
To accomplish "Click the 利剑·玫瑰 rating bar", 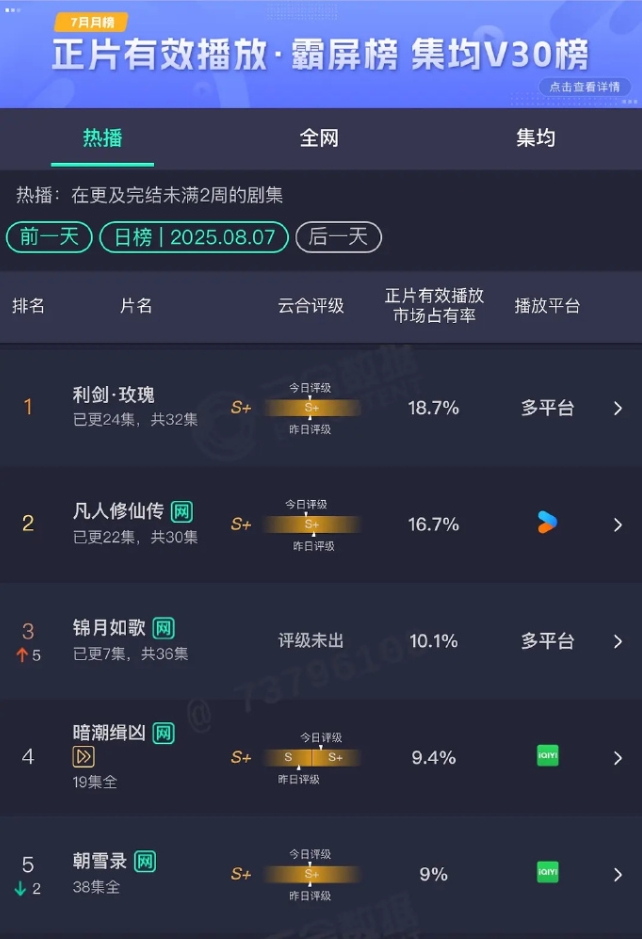I will 312,408.
